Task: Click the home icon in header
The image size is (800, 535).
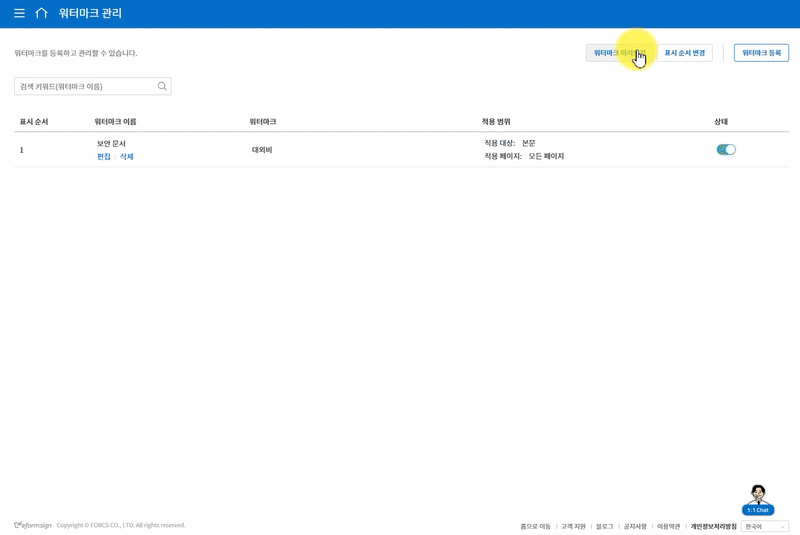Action: [x=41, y=13]
